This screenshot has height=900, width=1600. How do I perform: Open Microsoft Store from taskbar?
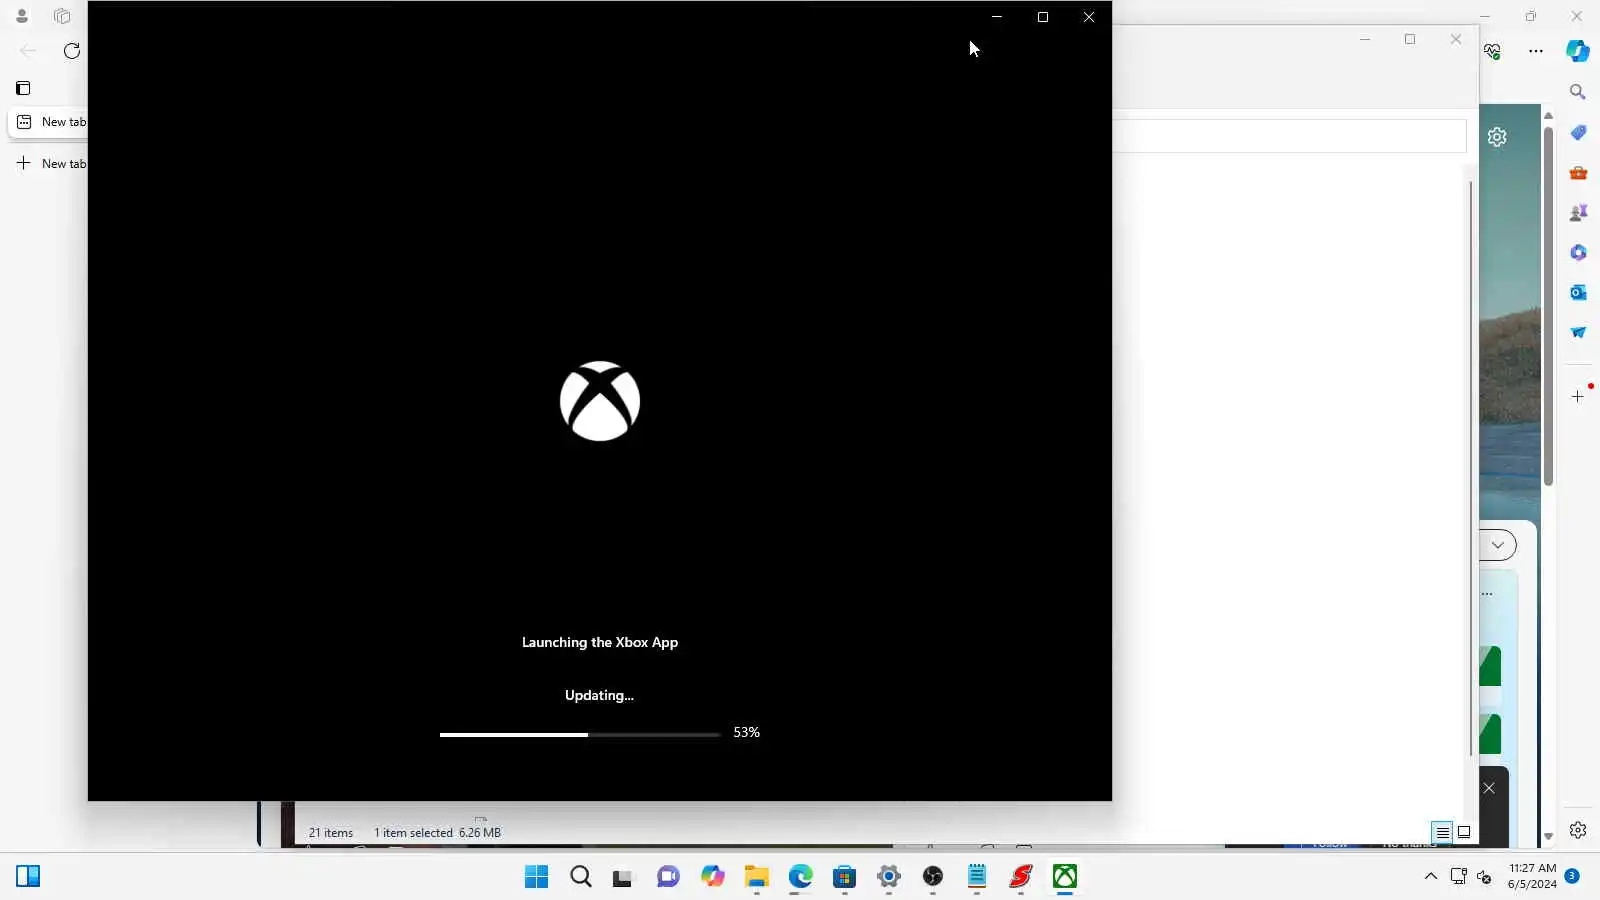point(844,877)
